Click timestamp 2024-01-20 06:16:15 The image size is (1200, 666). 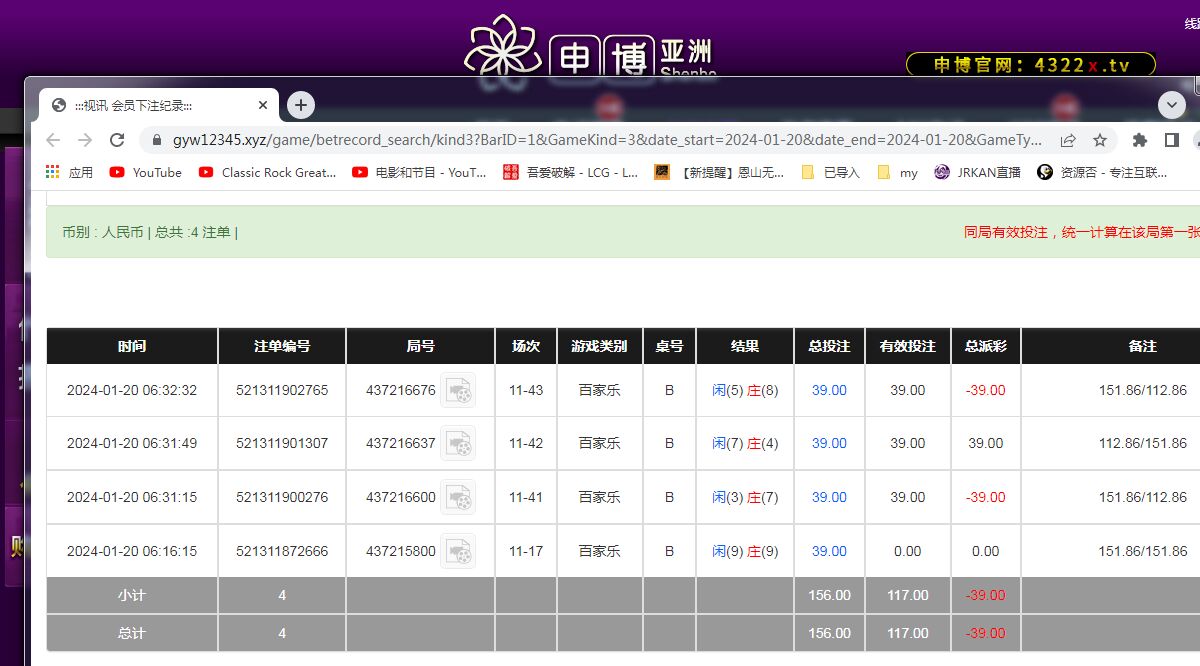132,551
